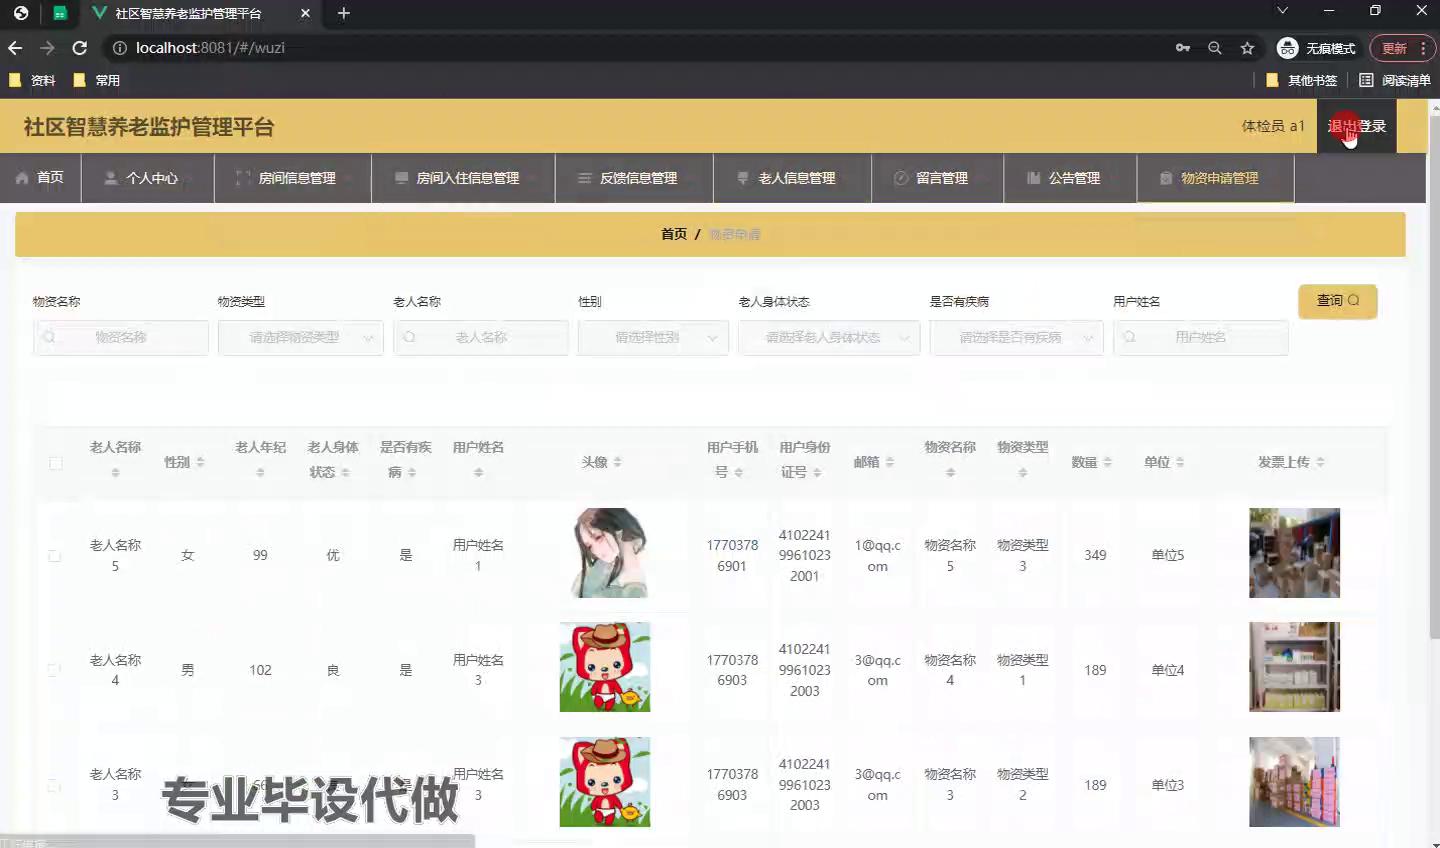Open the 性别 selection dropdown
The height and width of the screenshot is (848, 1440).
[653, 338]
